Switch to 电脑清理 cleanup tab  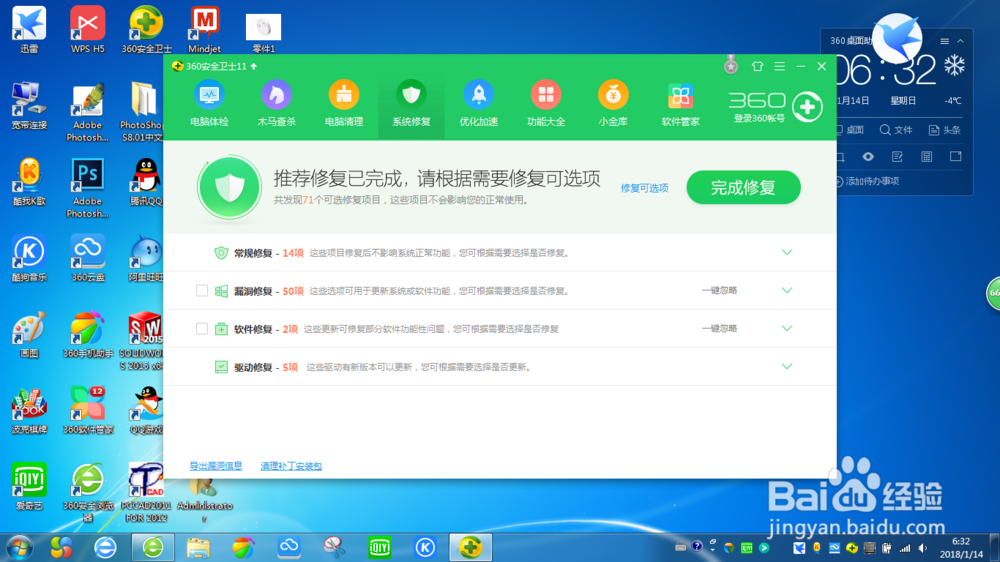click(x=344, y=104)
